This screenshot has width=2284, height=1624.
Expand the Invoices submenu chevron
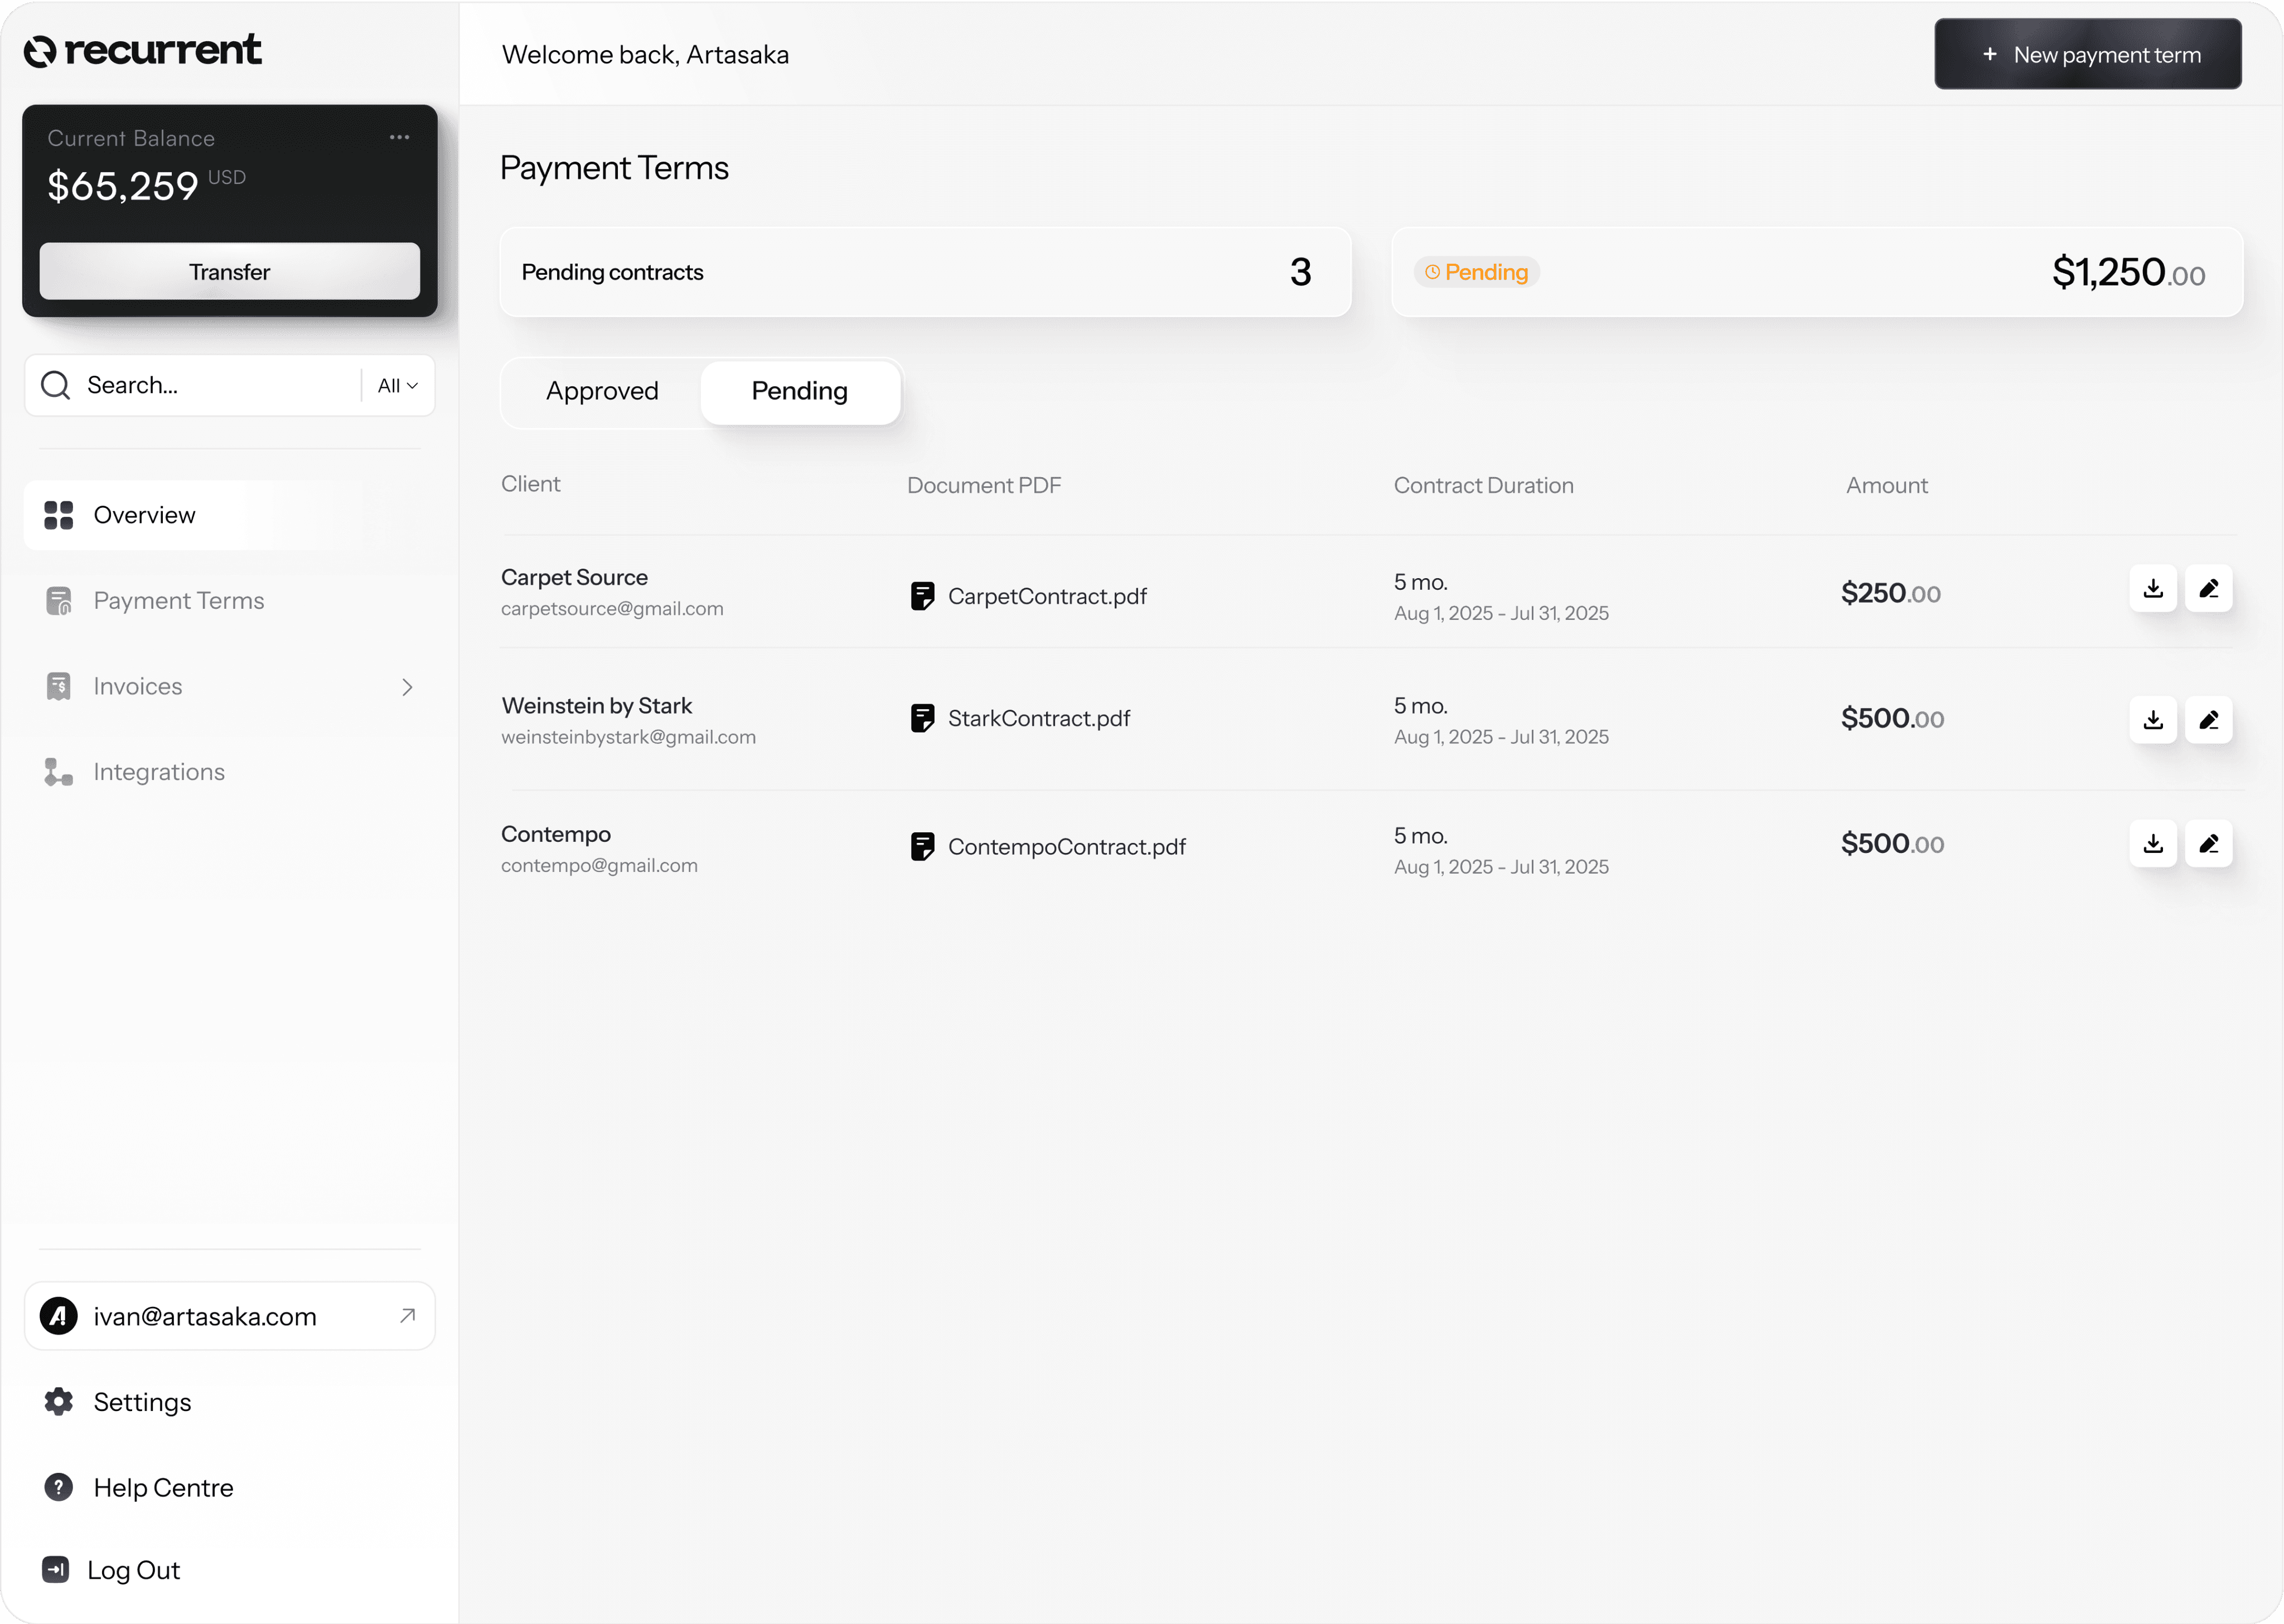(x=407, y=687)
